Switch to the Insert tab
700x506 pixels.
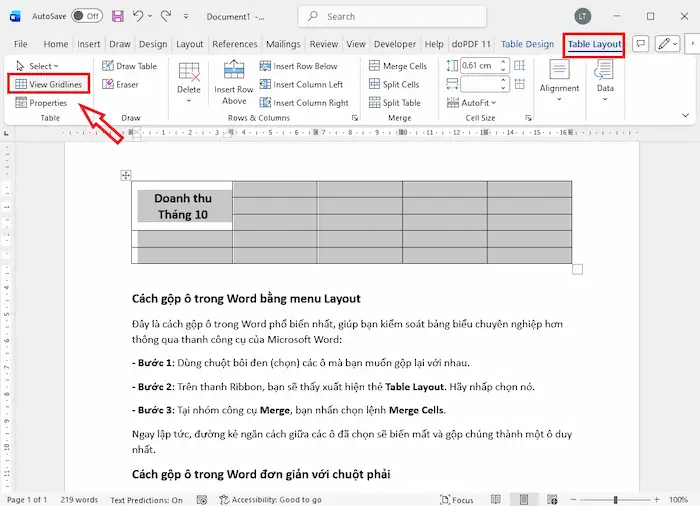88,44
